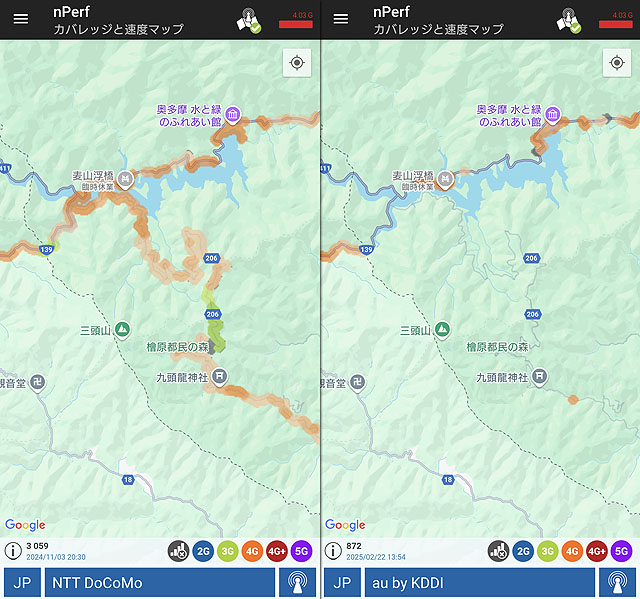Open JP country selector on left screen
The height and width of the screenshot is (599, 640).
pos(22,582)
